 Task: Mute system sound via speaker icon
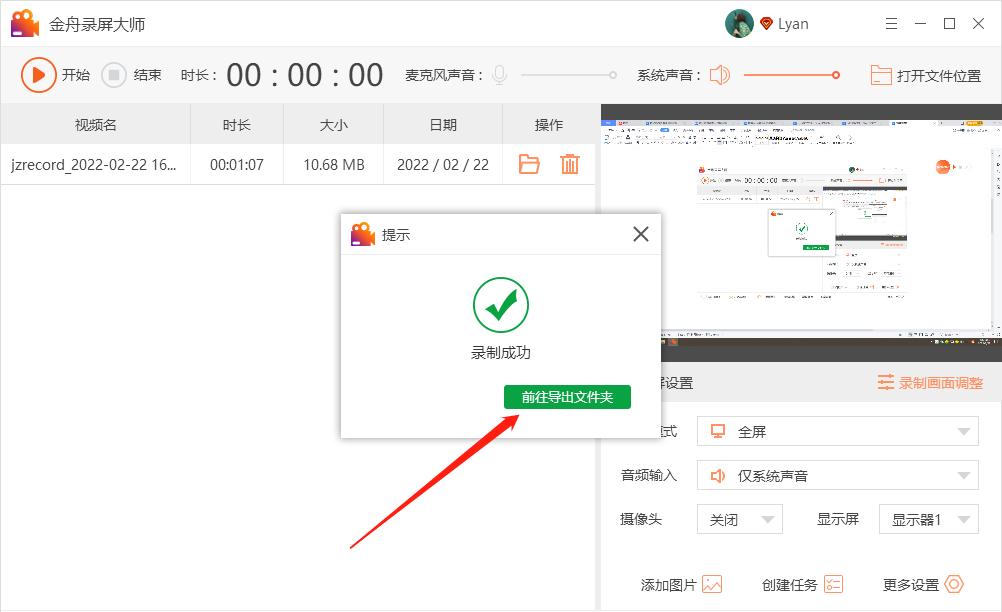pyautogui.click(x=719, y=73)
